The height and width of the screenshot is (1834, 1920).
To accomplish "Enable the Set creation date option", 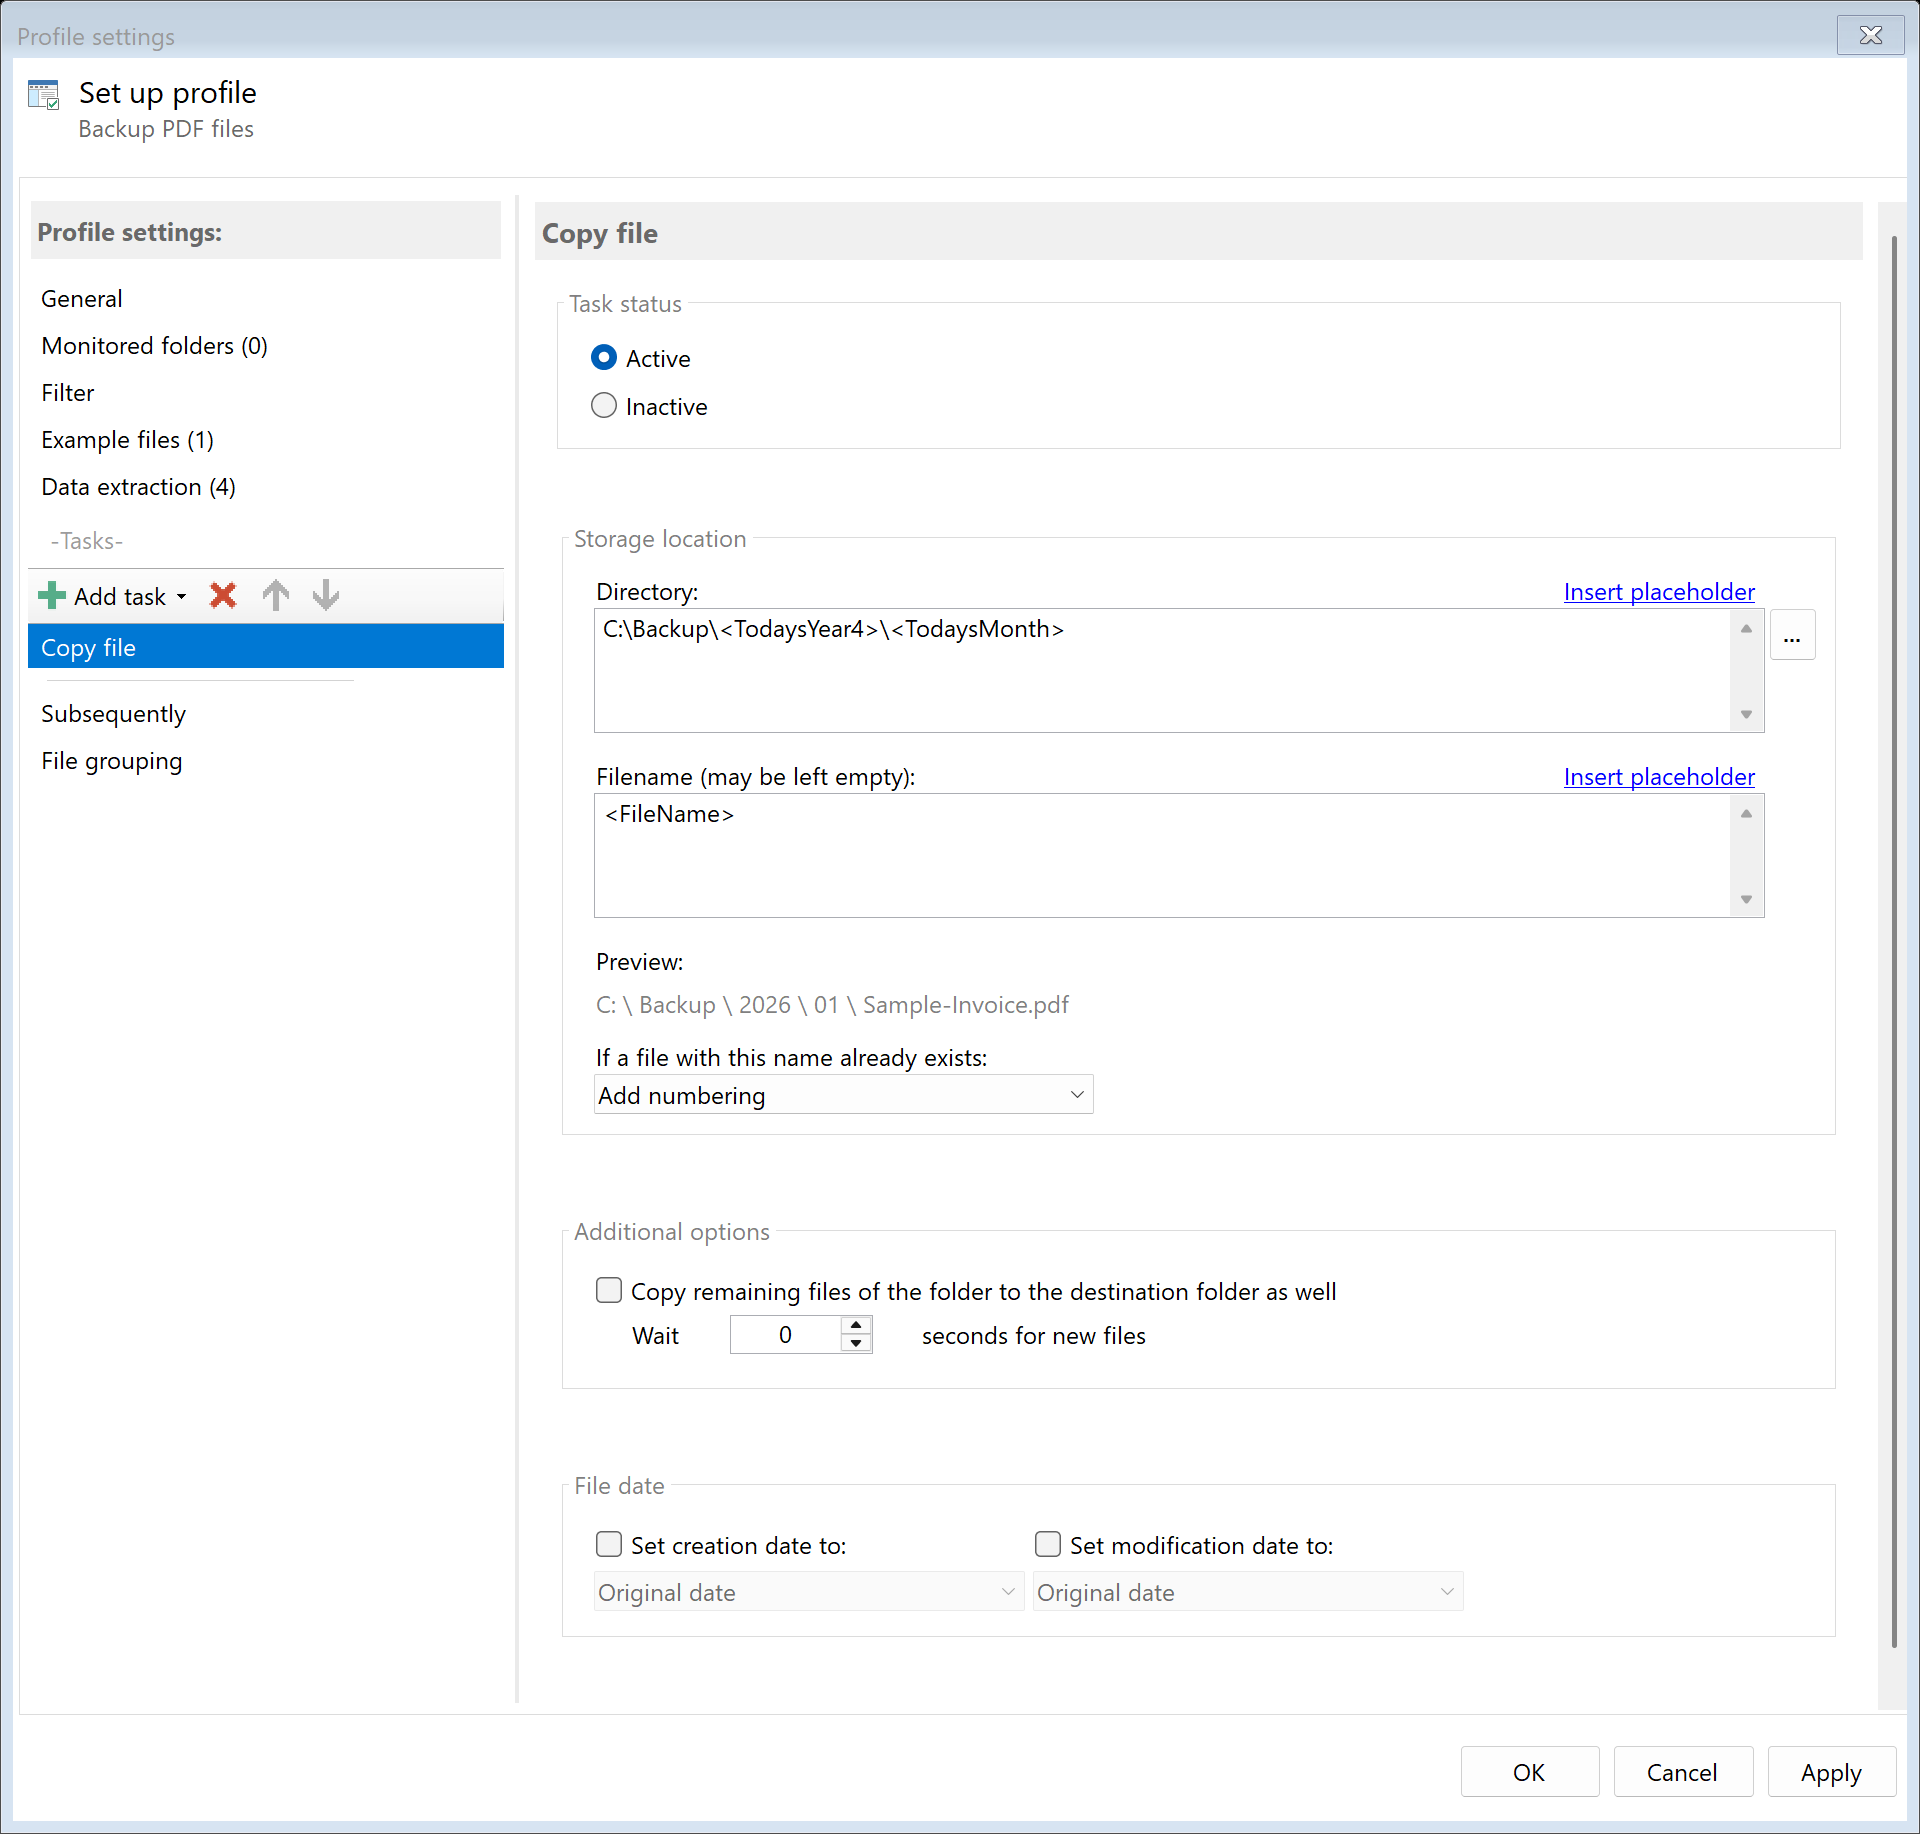I will pyautogui.click(x=608, y=1544).
